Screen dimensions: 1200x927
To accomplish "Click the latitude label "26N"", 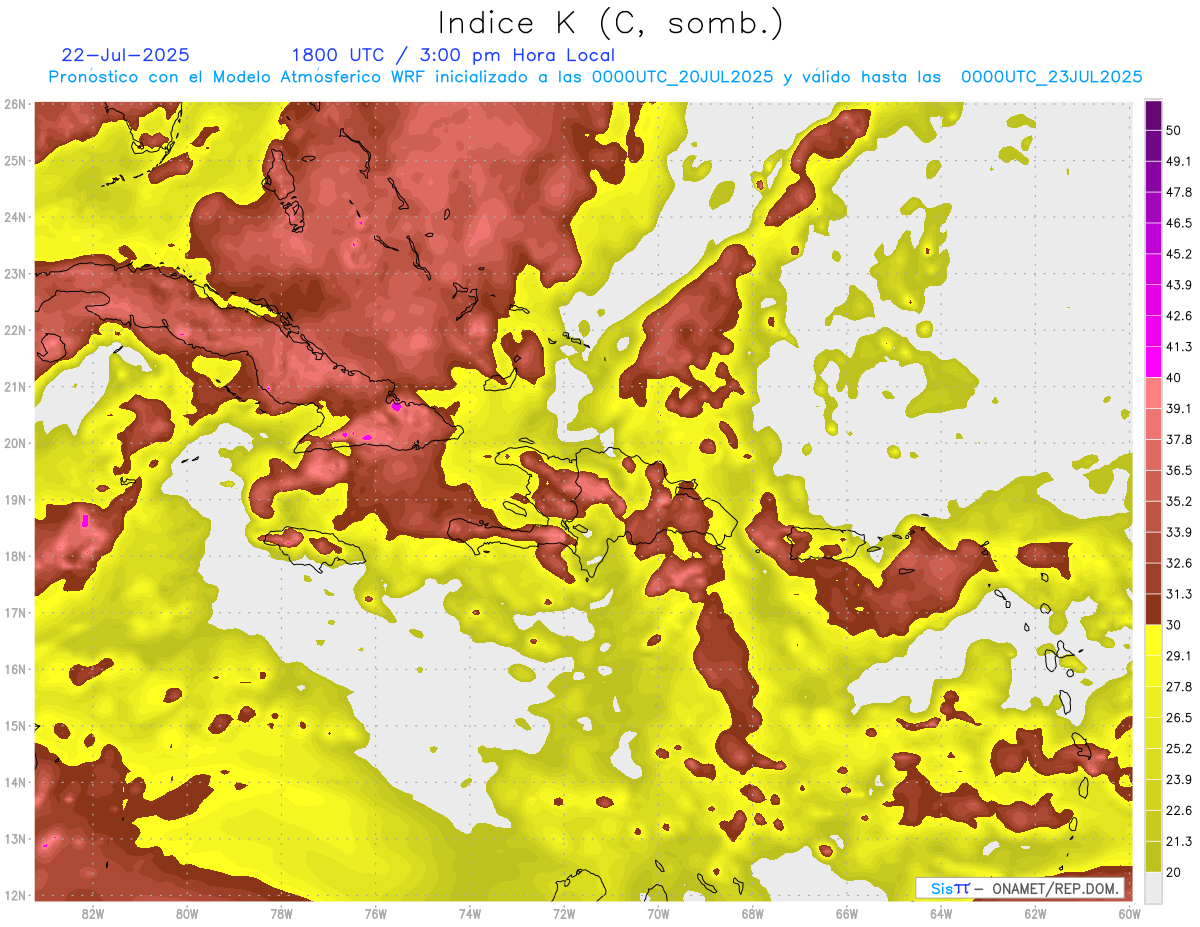I will pyautogui.click(x=15, y=104).
